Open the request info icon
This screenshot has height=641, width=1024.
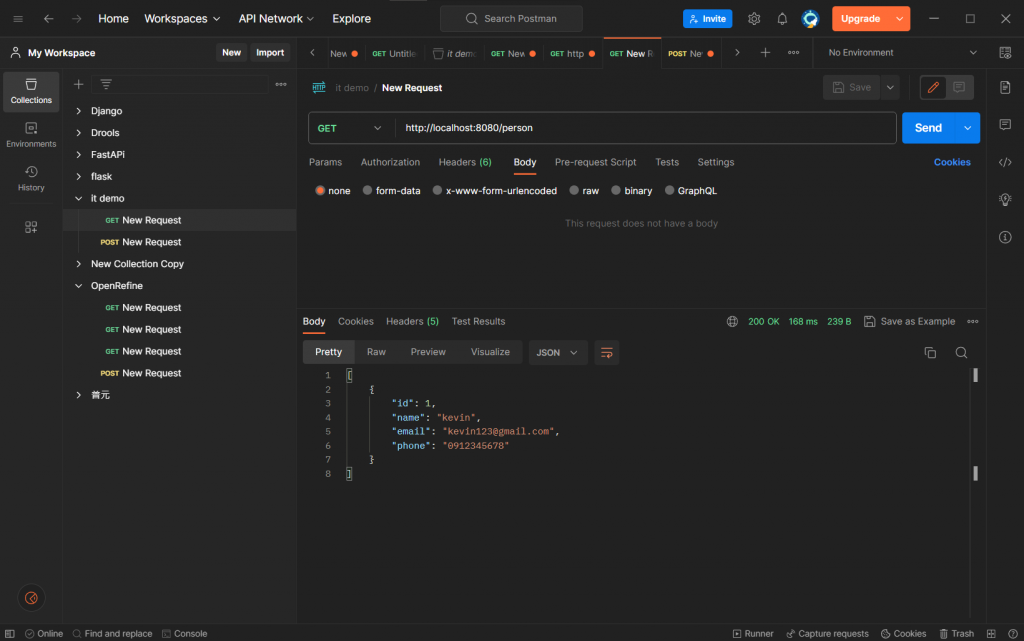pyautogui.click(x=1005, y=237)
